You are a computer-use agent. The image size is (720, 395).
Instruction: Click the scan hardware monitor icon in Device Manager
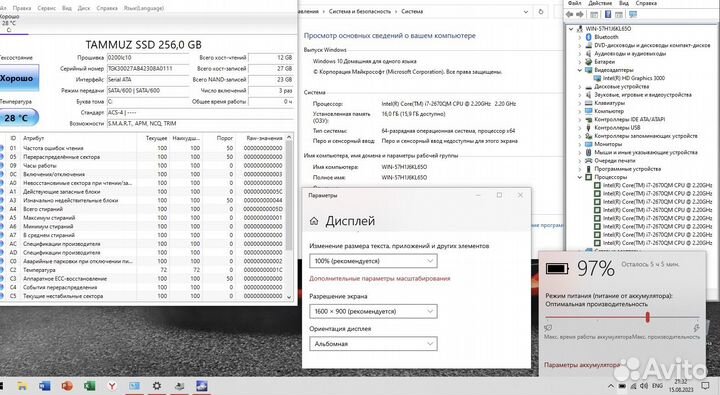point(633,14)
